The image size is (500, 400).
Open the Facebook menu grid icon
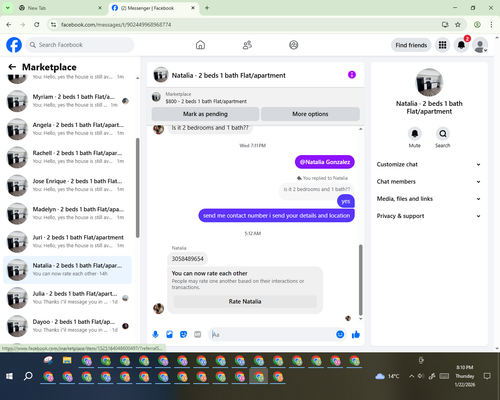pyautogui.click(x=442, y=45)
